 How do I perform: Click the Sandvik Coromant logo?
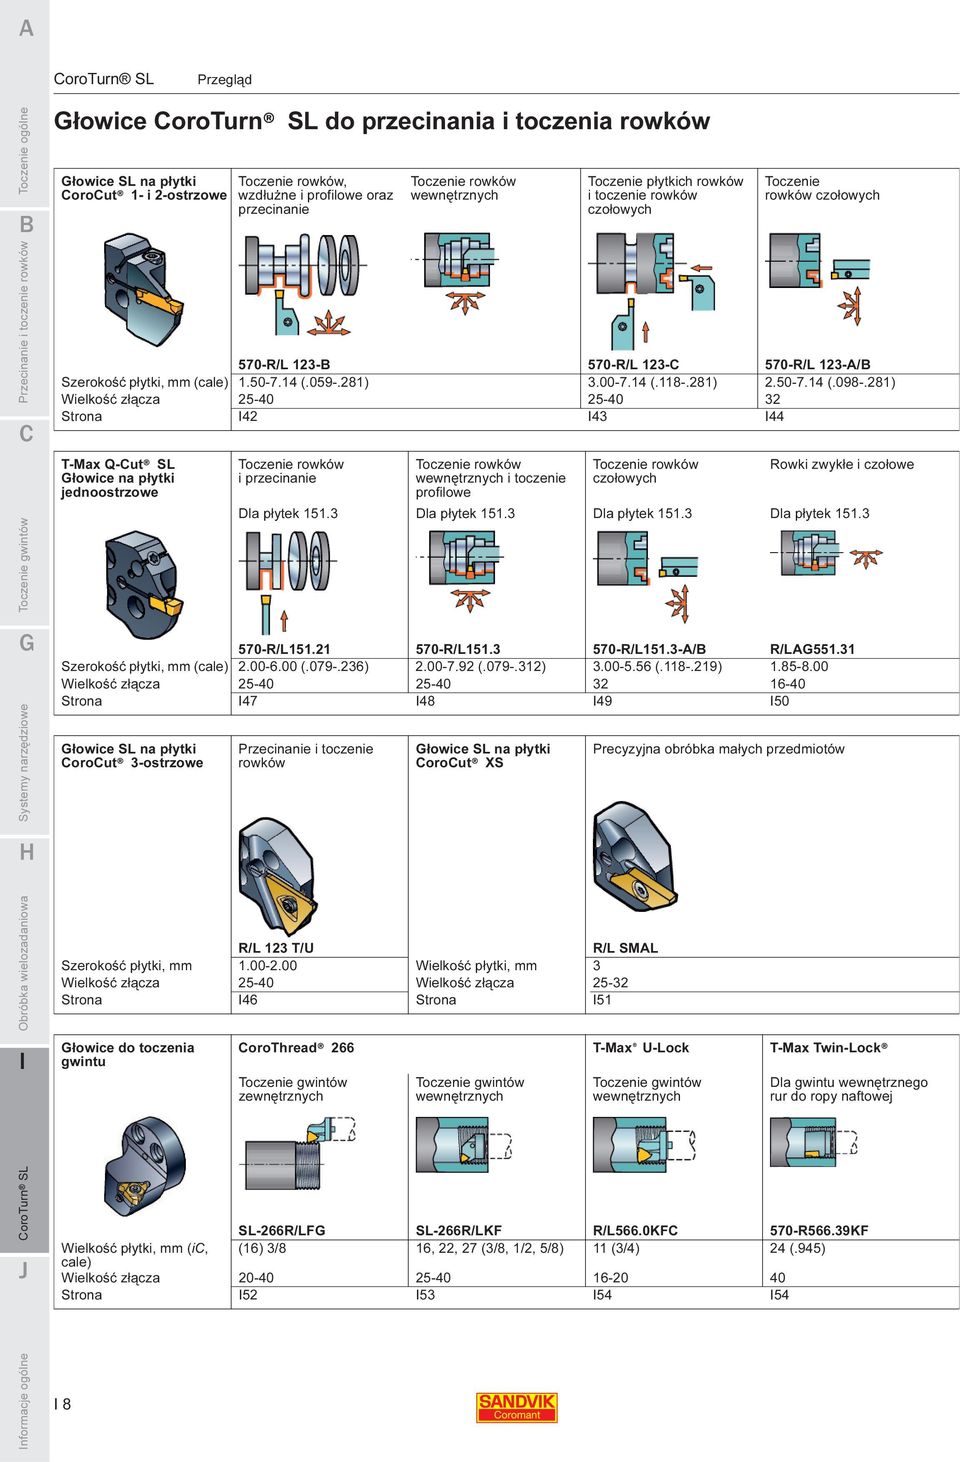click(x=516, y=1407)
